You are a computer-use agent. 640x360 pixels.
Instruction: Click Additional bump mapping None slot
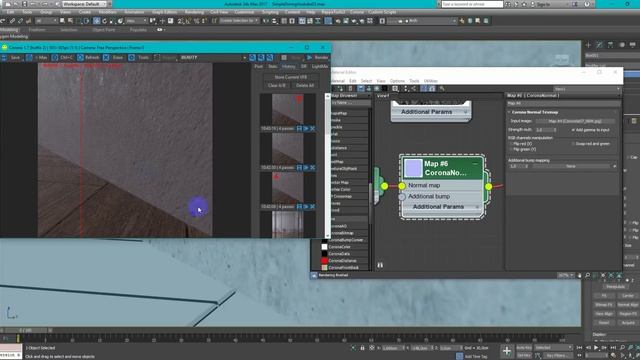(571, 166)
